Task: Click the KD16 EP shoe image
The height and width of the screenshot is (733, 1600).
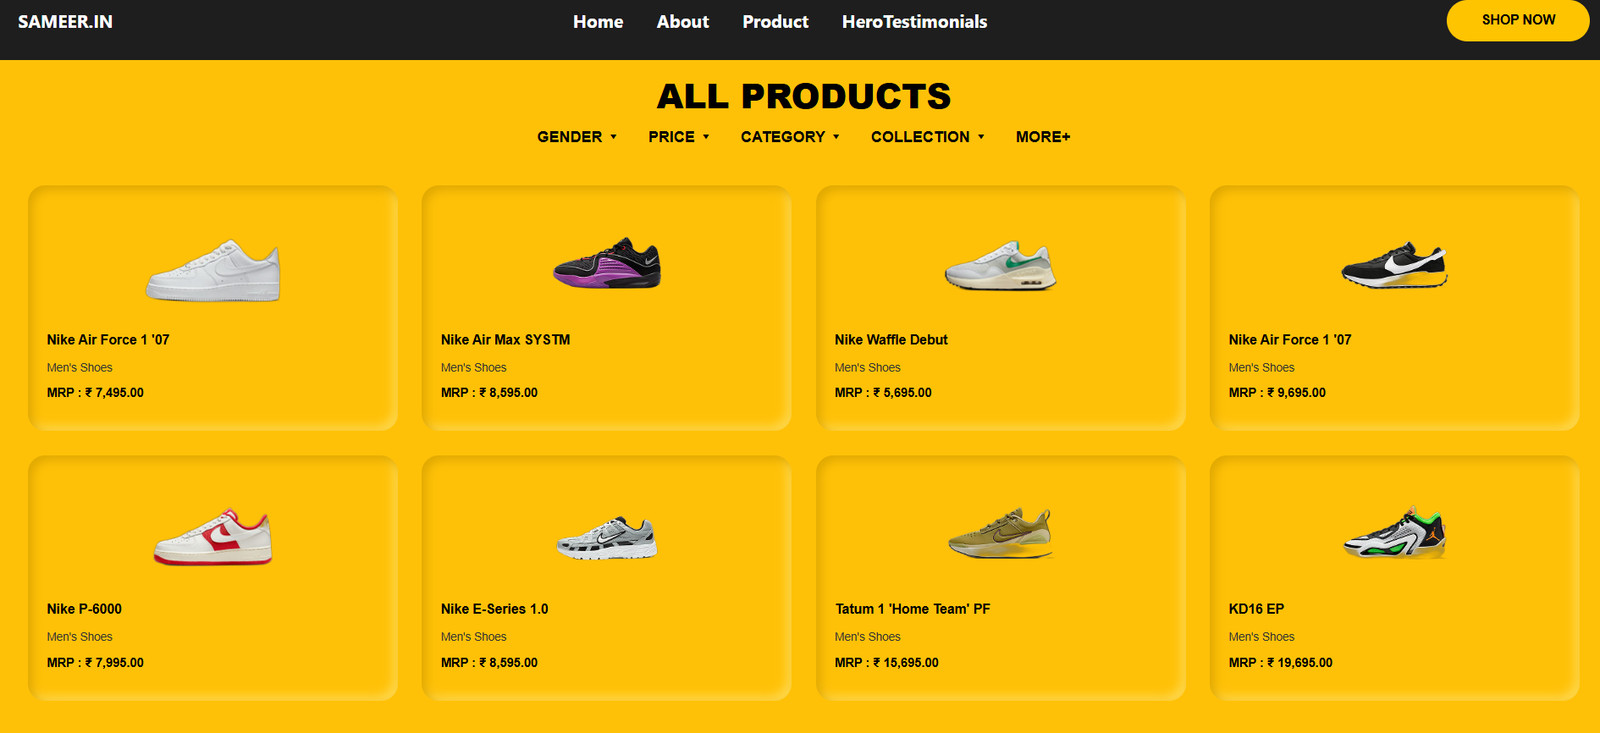Action: point(1394,533)
